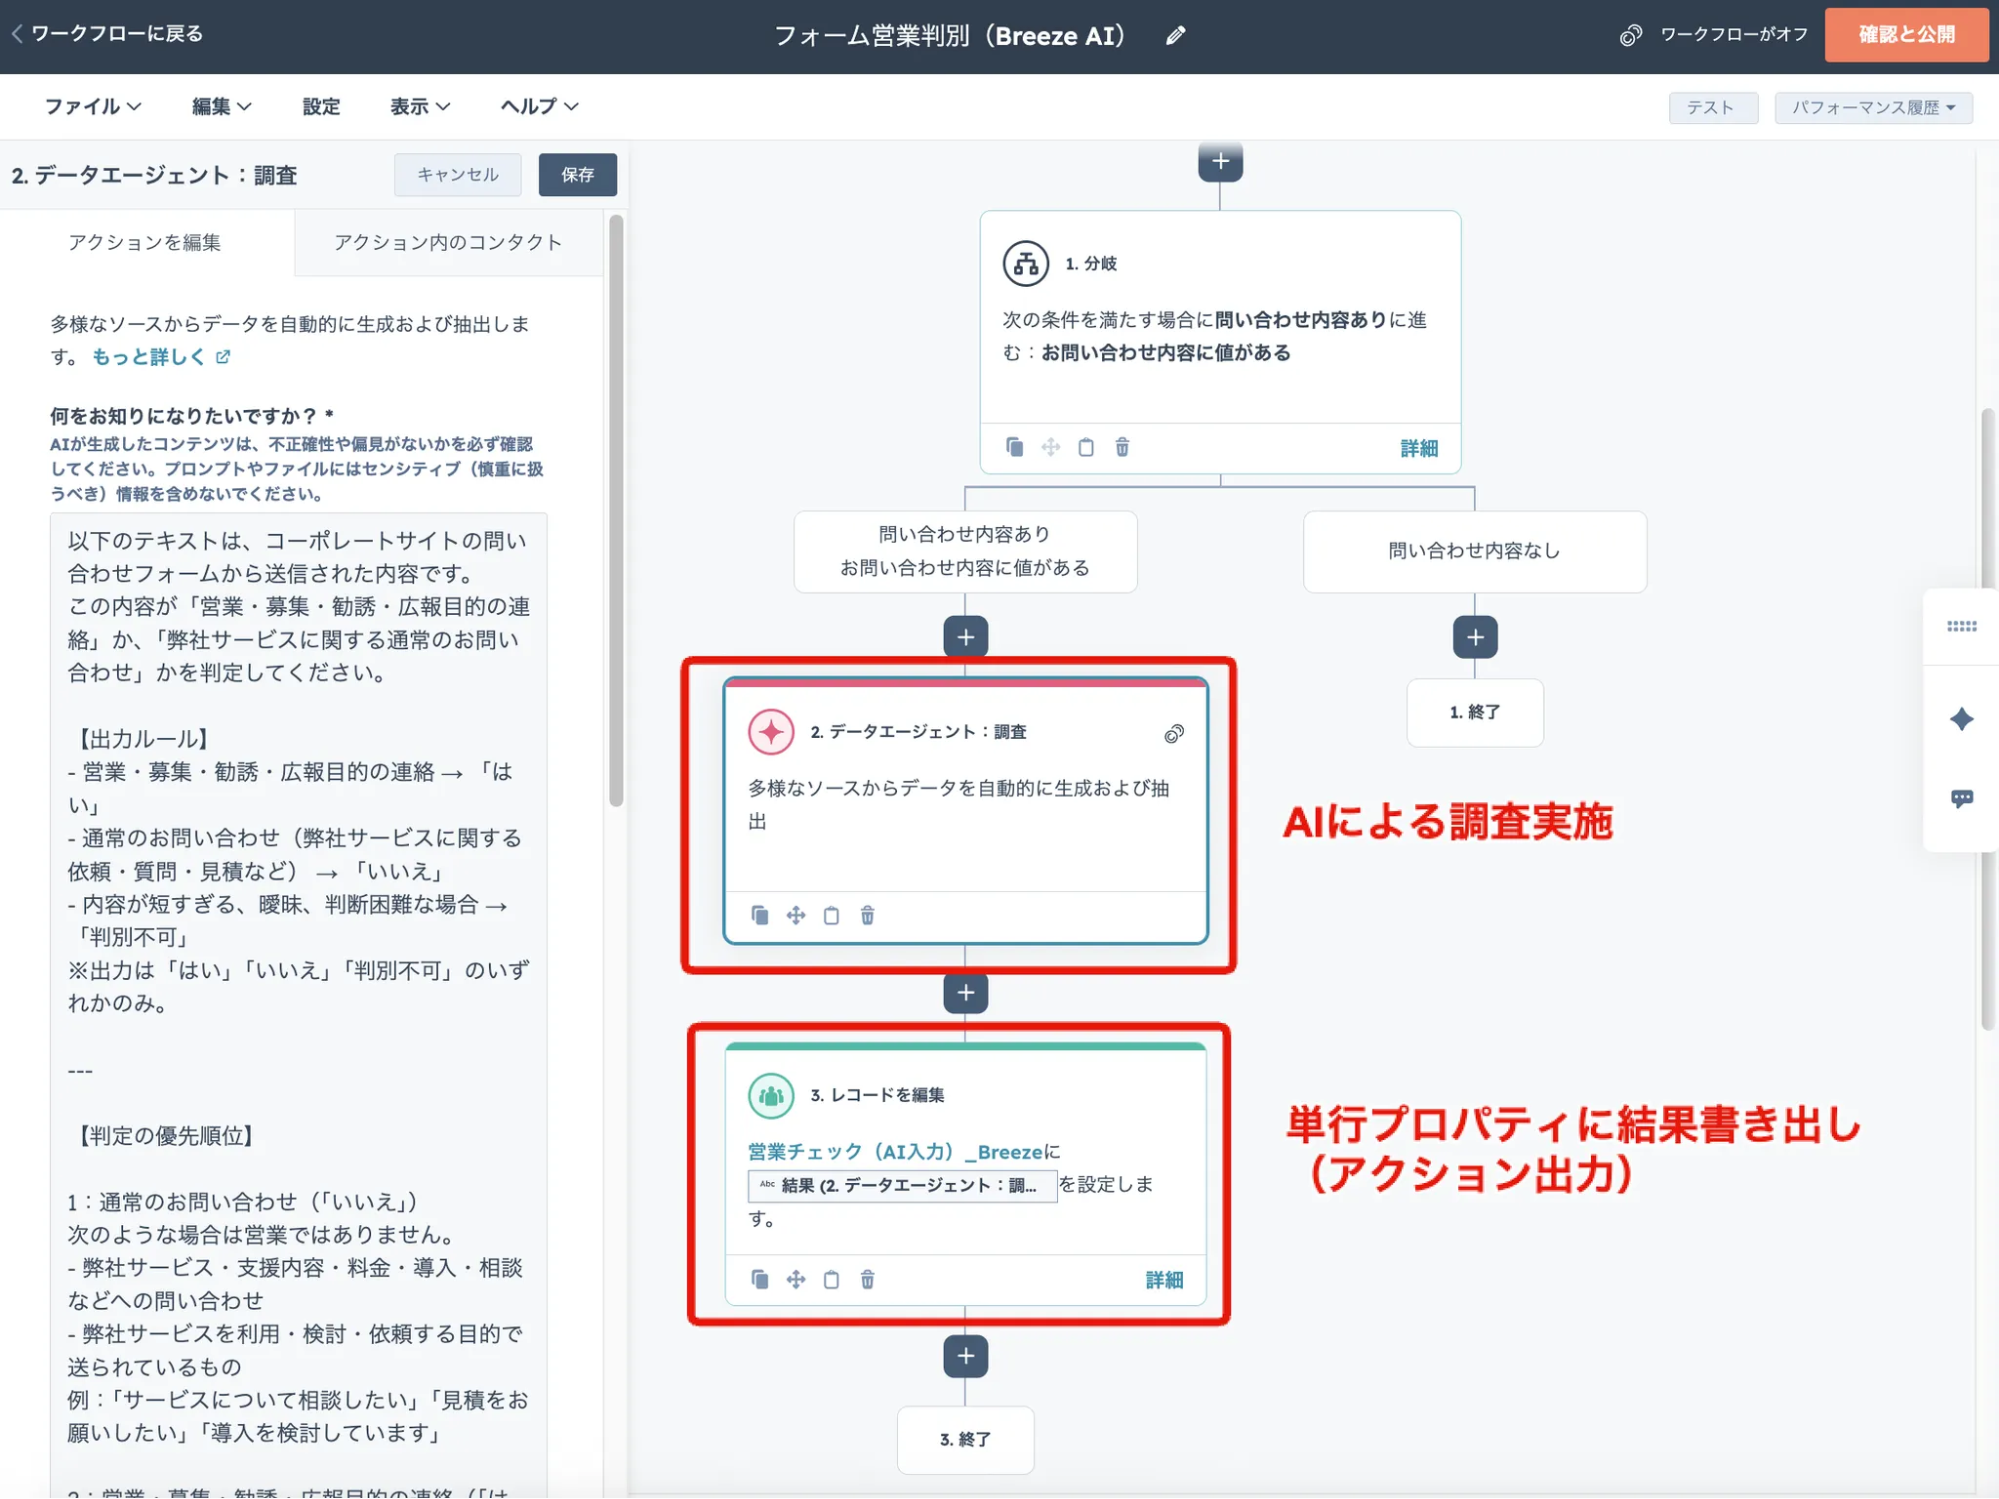Click plus button below 問い合わせ内容なし branch
1999x1499 pixels.
tap(1474, 637)
